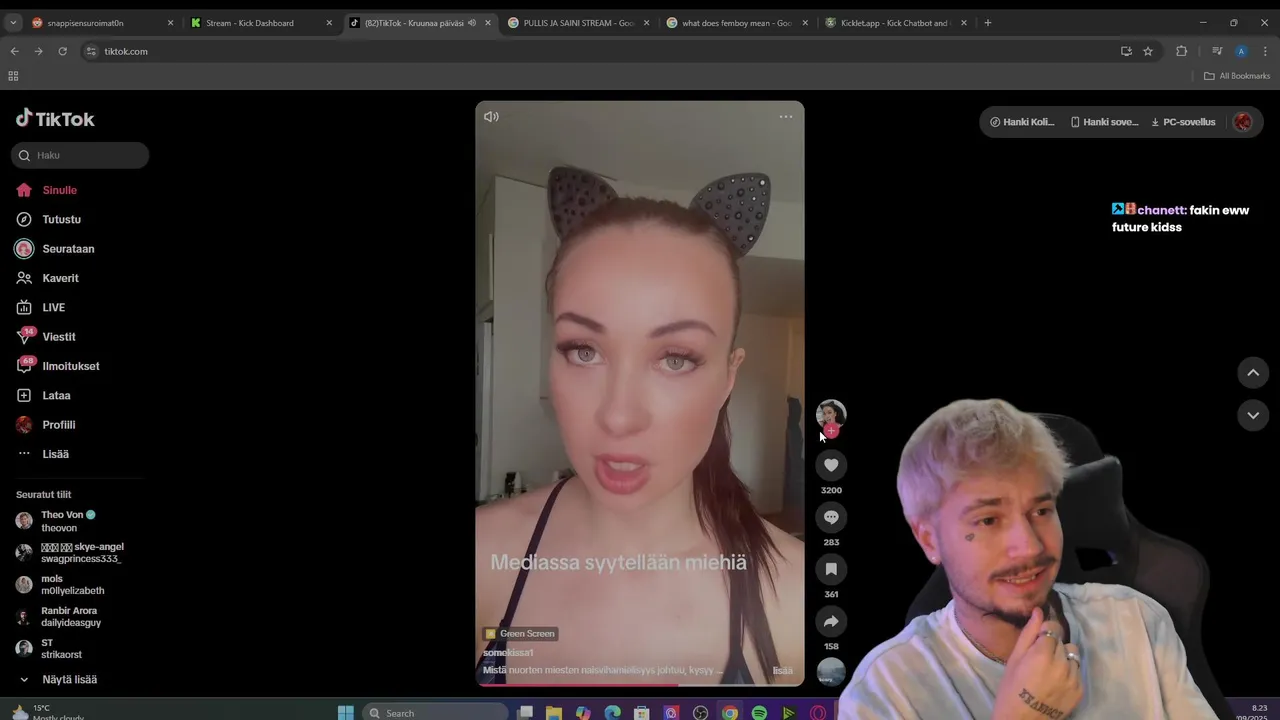Open the somekissa1 username on video
1280x720 pixels.
tap(508, 653)
